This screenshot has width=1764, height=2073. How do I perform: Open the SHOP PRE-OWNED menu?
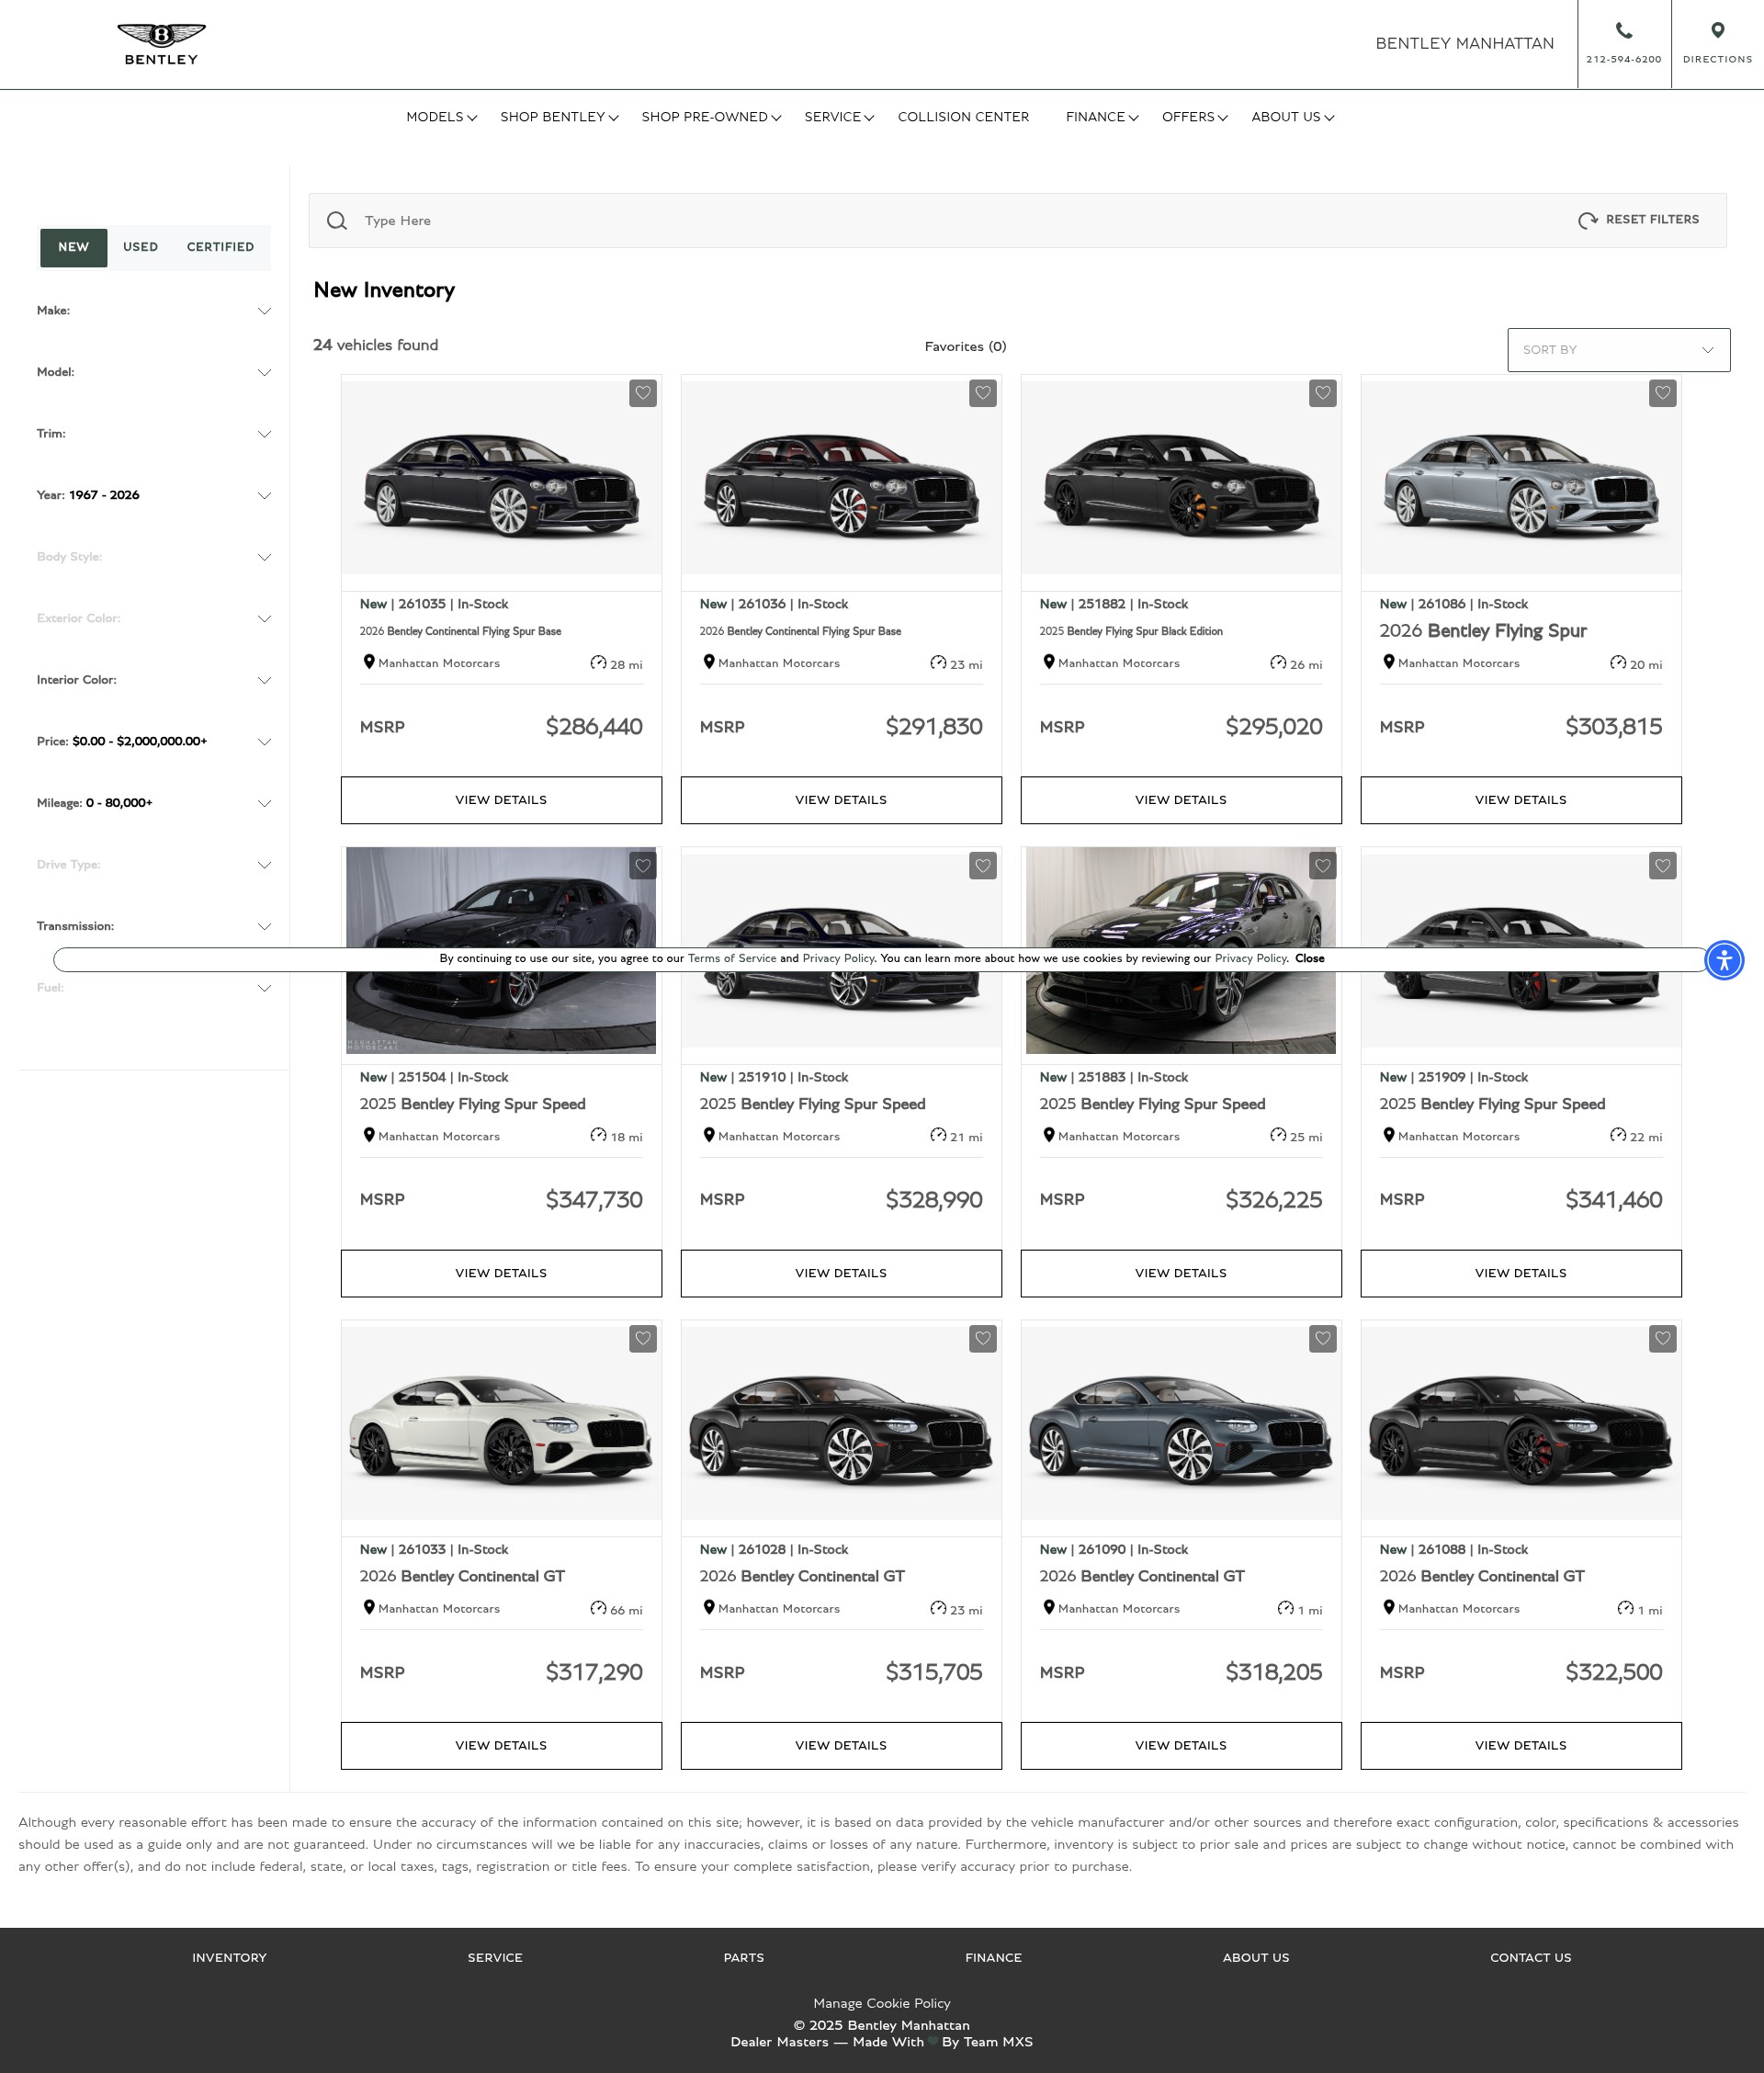(x=711, y=117)
